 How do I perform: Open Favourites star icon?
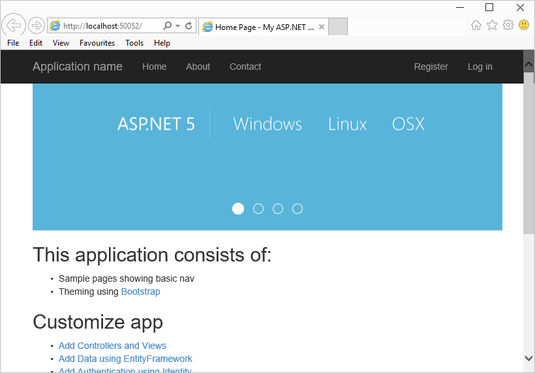(x=492, y=25)
